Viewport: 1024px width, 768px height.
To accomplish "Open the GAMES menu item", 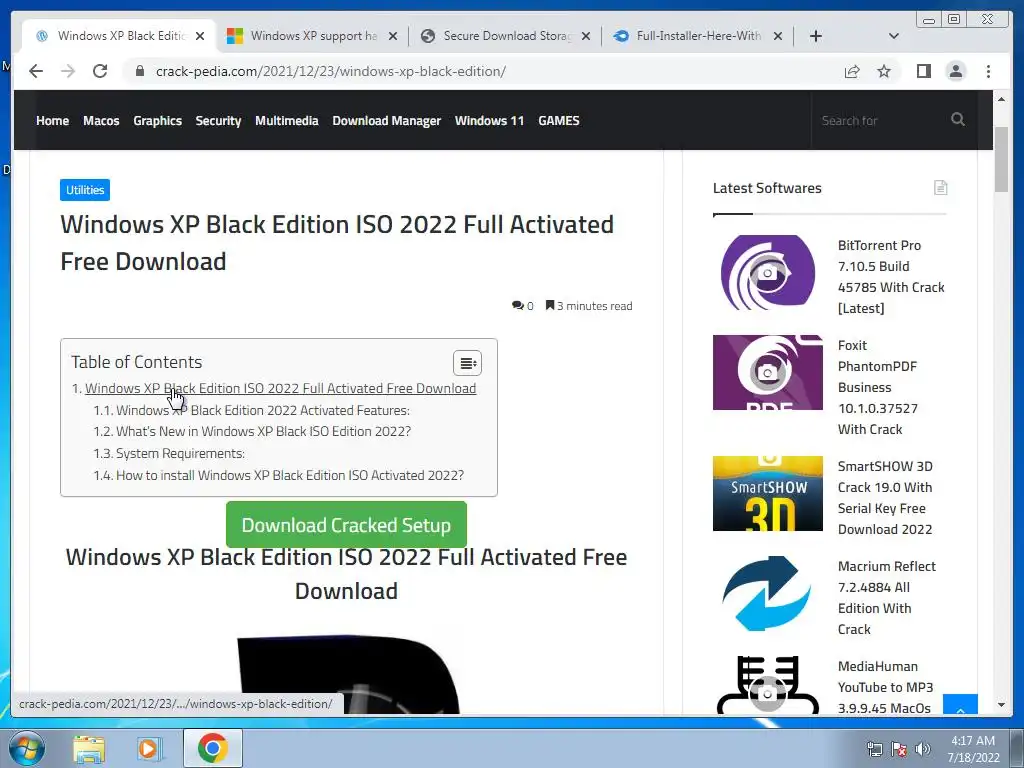I will click(558, 120).
